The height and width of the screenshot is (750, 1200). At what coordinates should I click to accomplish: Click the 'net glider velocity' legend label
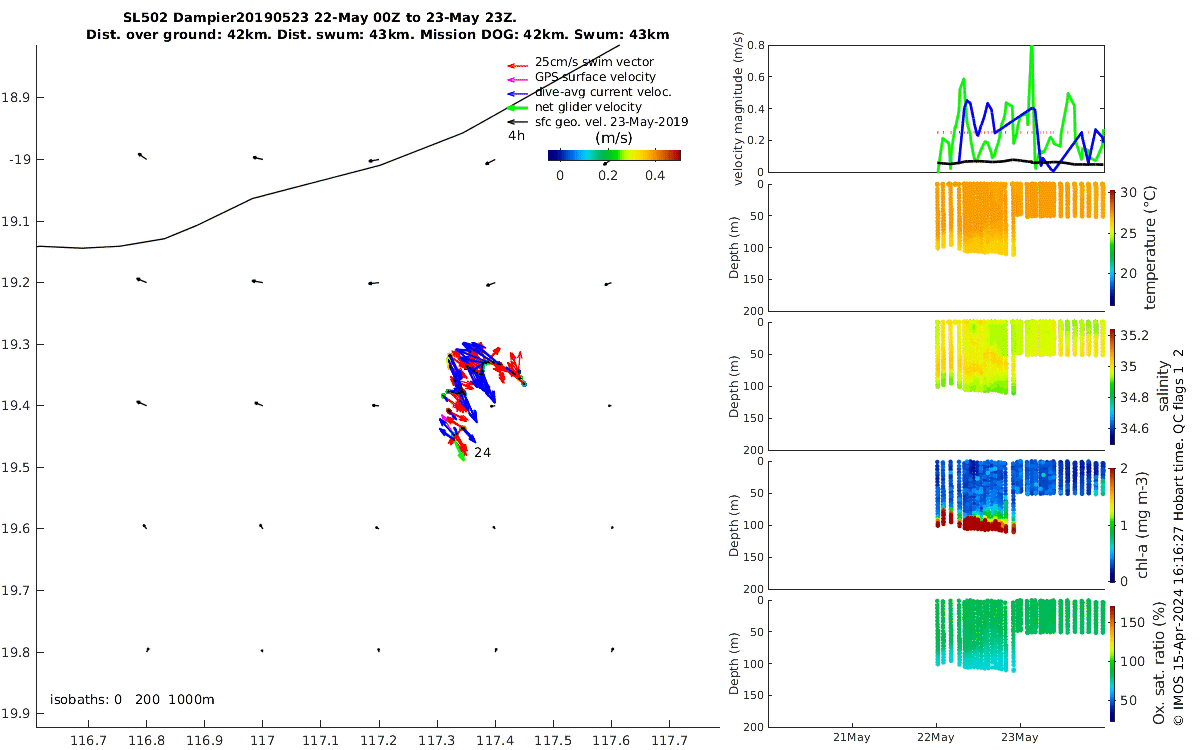click(588, 107)
